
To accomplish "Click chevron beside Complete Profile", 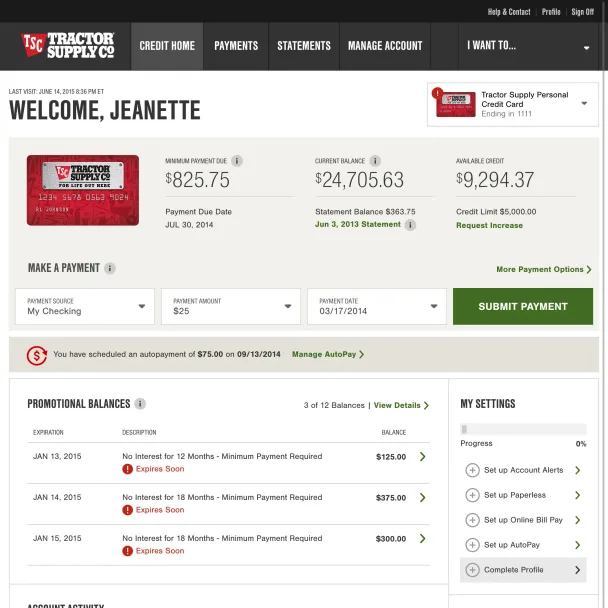I will tap(578, 570).
